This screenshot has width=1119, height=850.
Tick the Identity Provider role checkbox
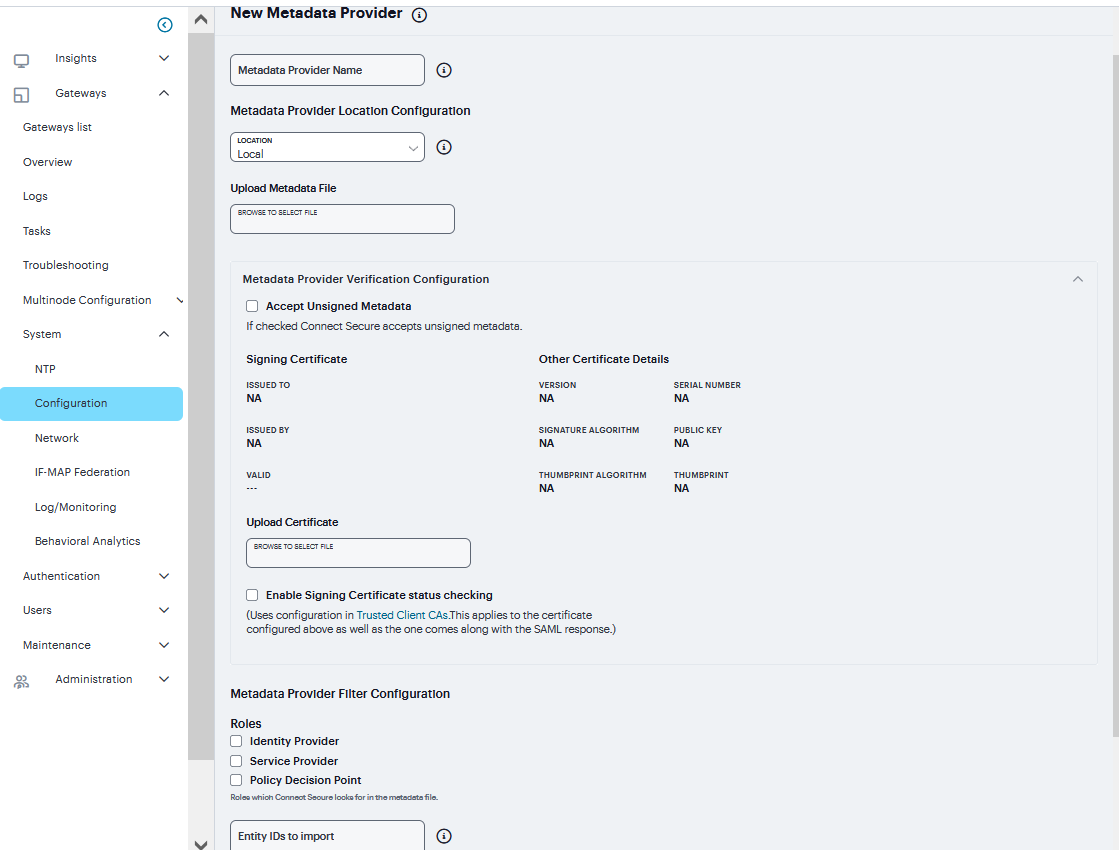click(236, 741)
